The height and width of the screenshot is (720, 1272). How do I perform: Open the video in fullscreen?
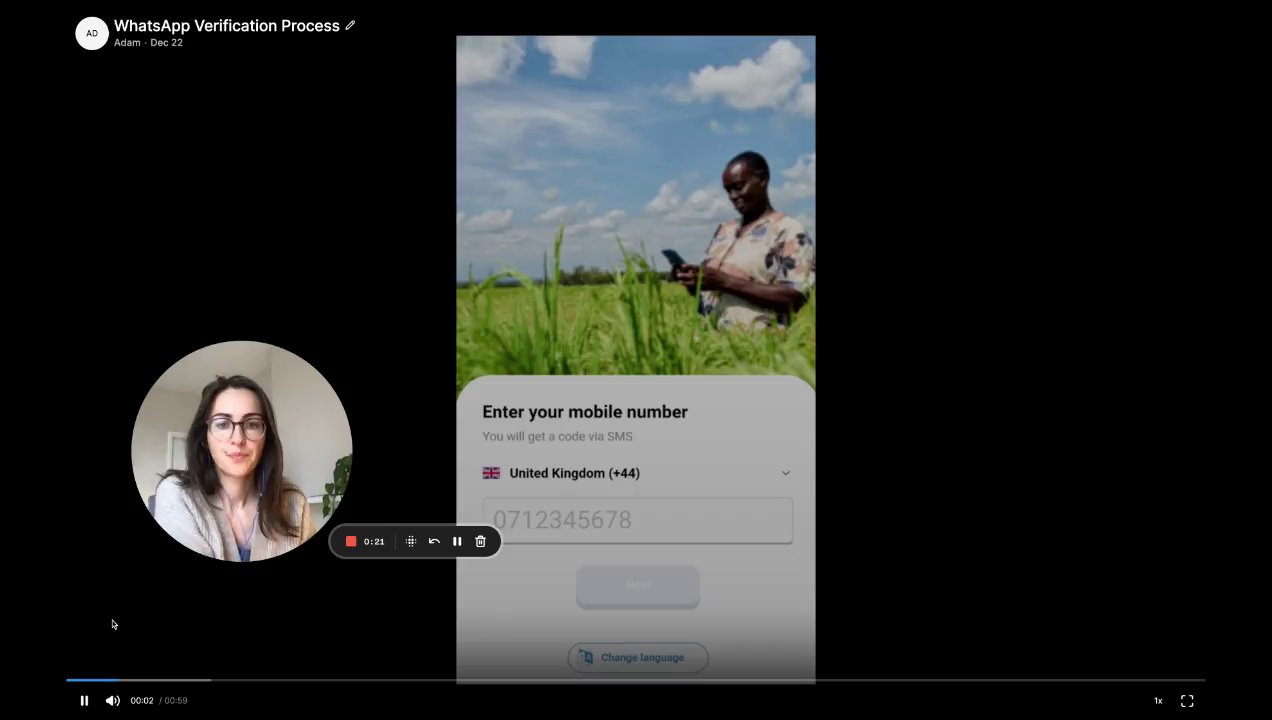click(x=1187, y=701)
